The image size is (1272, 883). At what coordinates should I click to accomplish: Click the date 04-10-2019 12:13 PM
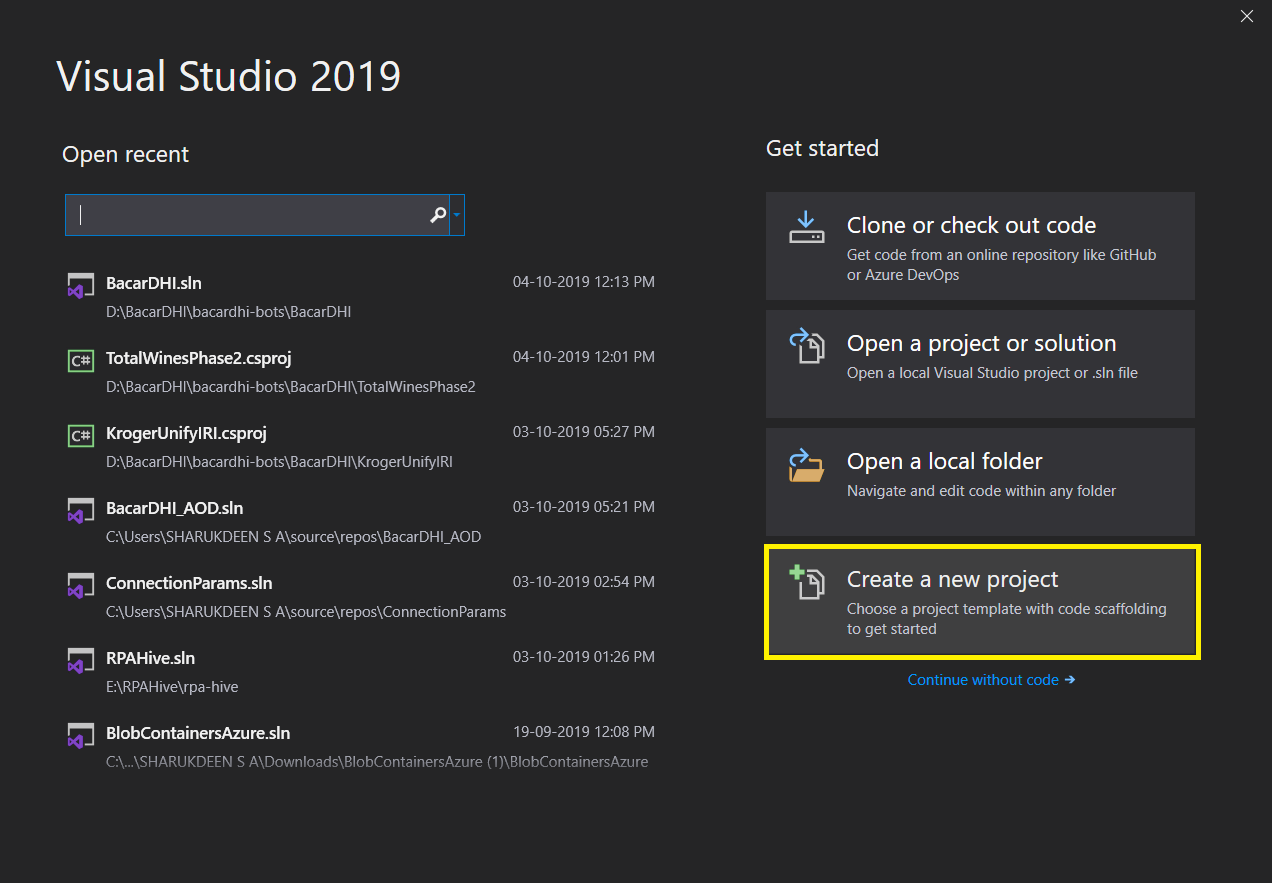[584, 282]
